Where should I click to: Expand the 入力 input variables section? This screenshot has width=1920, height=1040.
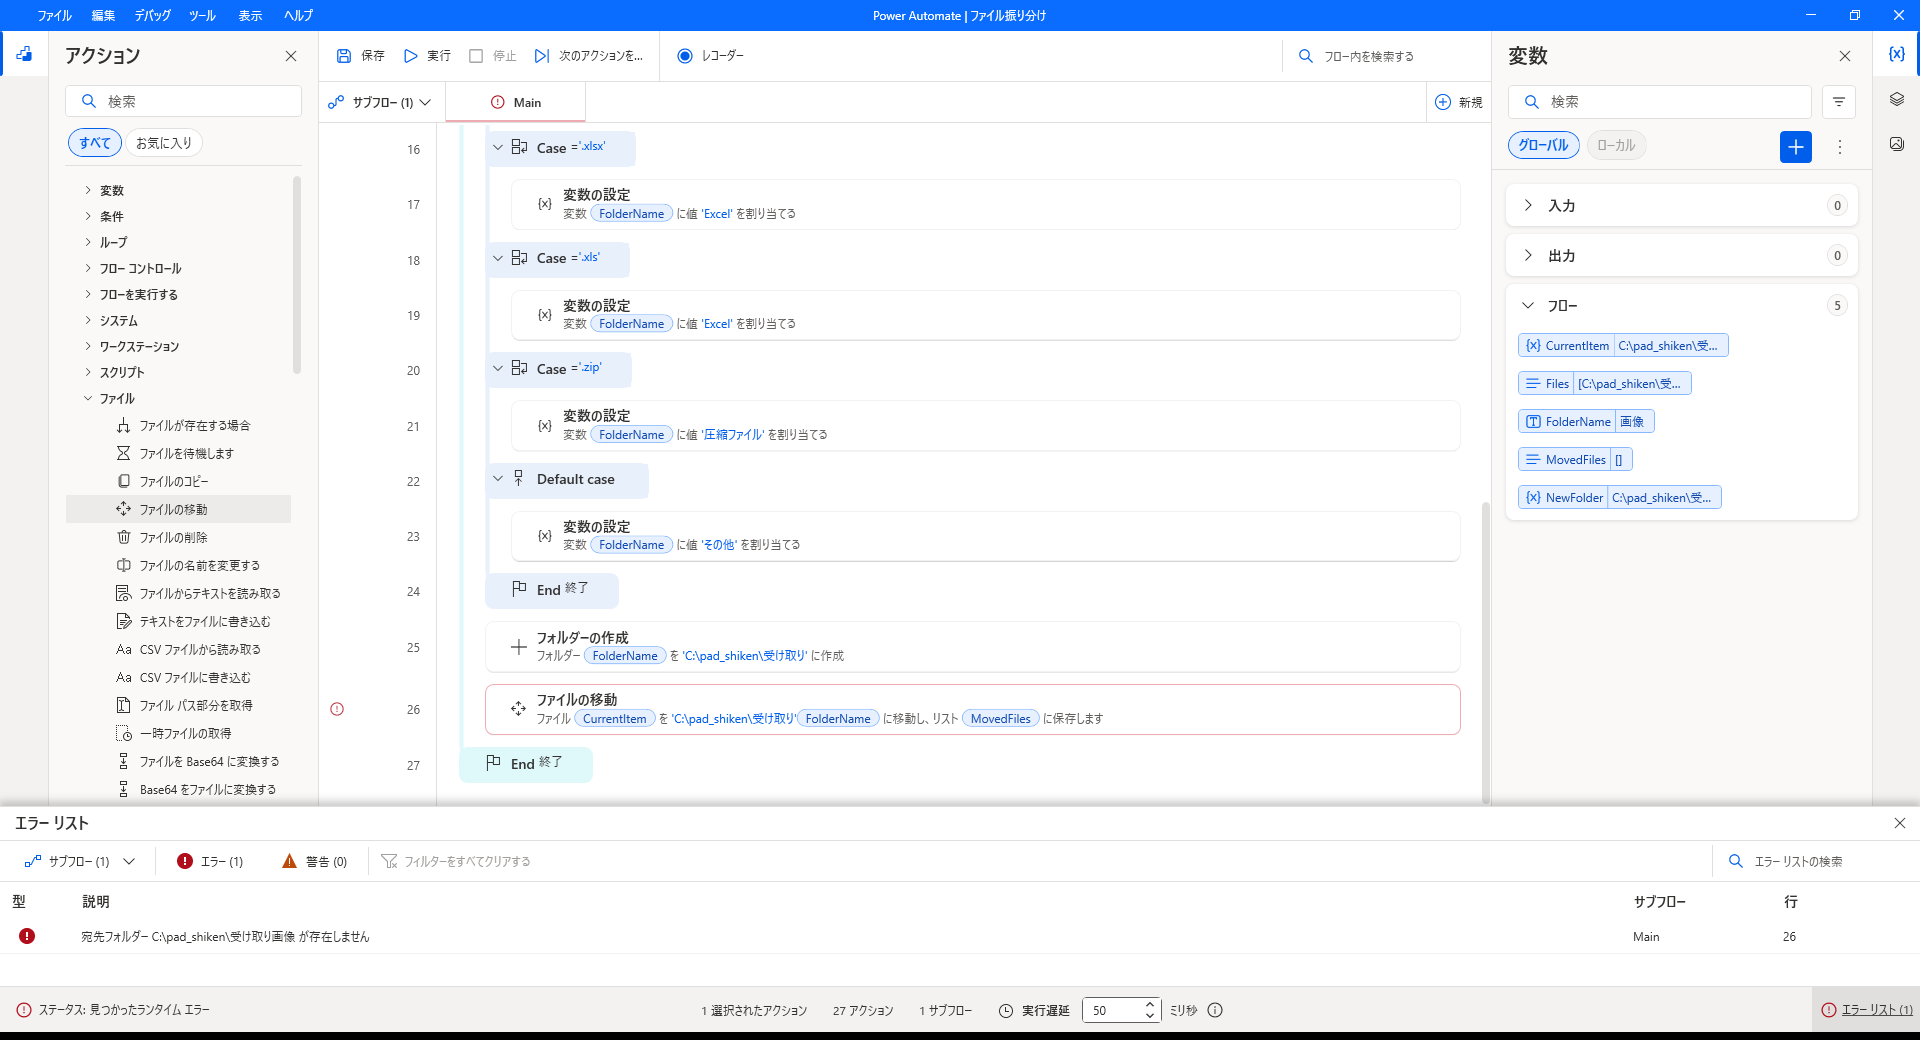(1528, 205)
